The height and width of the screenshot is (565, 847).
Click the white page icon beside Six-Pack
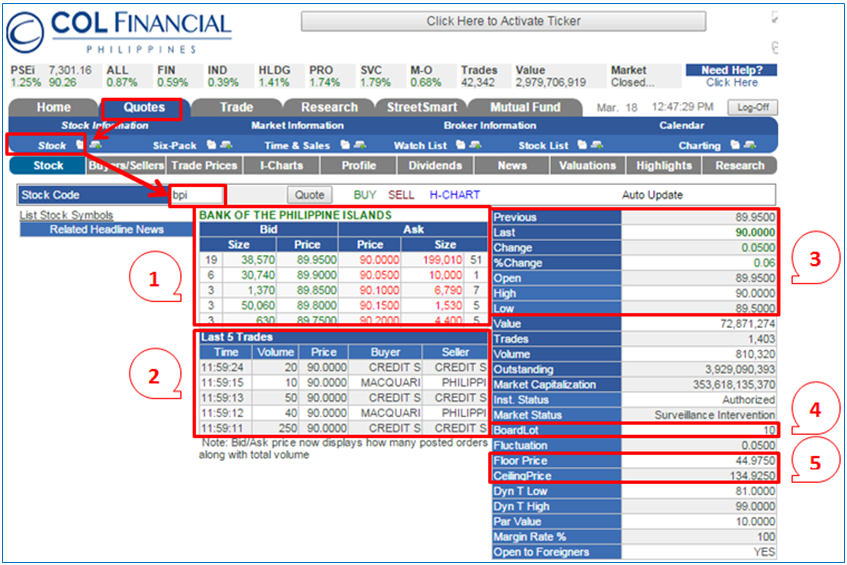pos(211,145)
